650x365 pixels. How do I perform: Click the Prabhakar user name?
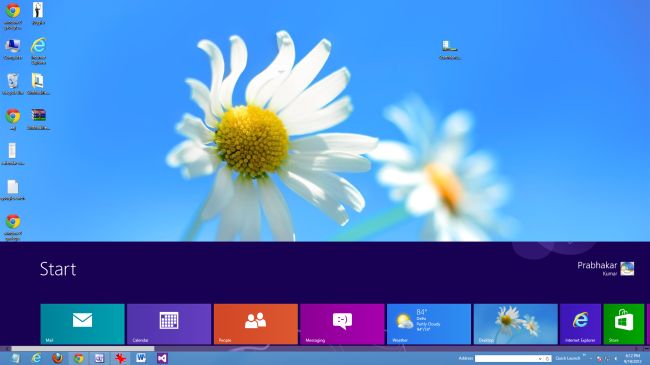coord(597,265)
